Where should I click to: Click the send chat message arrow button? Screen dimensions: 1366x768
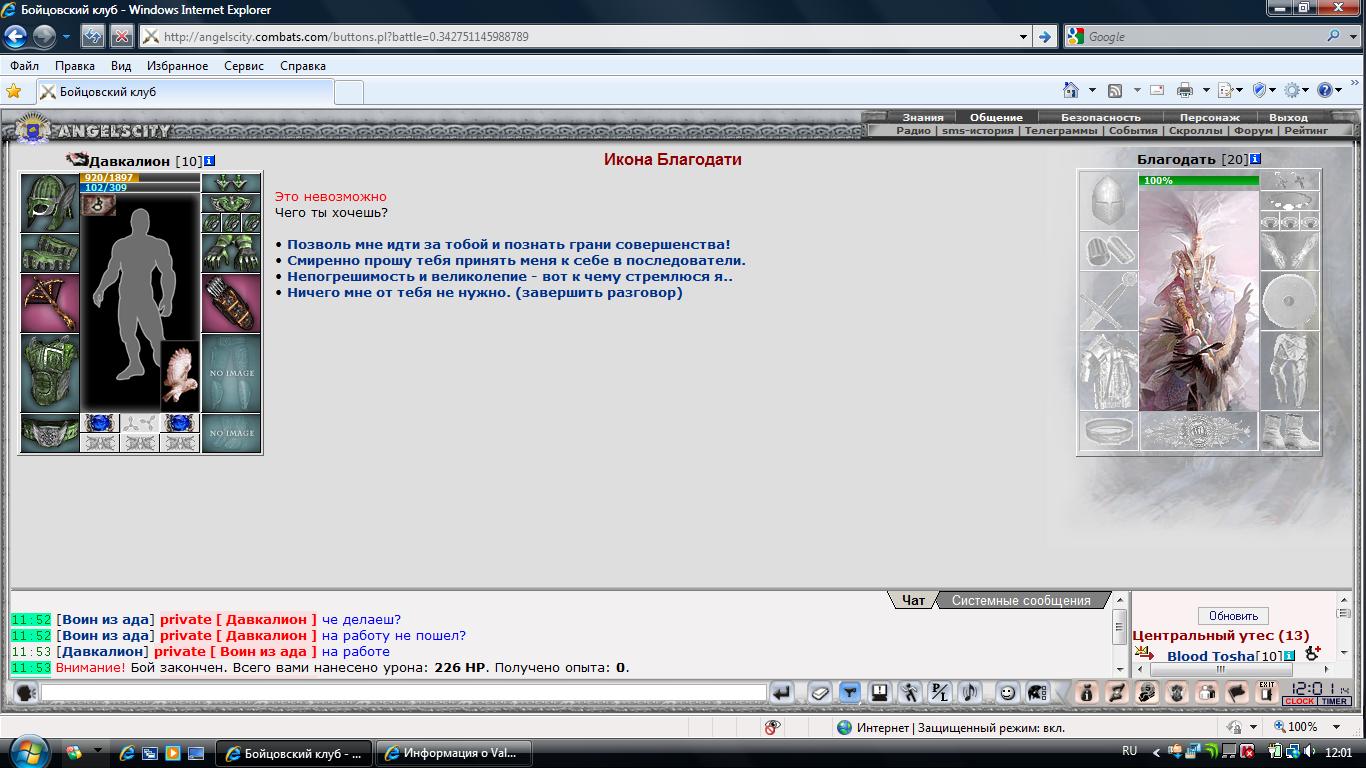pos(782,692)
